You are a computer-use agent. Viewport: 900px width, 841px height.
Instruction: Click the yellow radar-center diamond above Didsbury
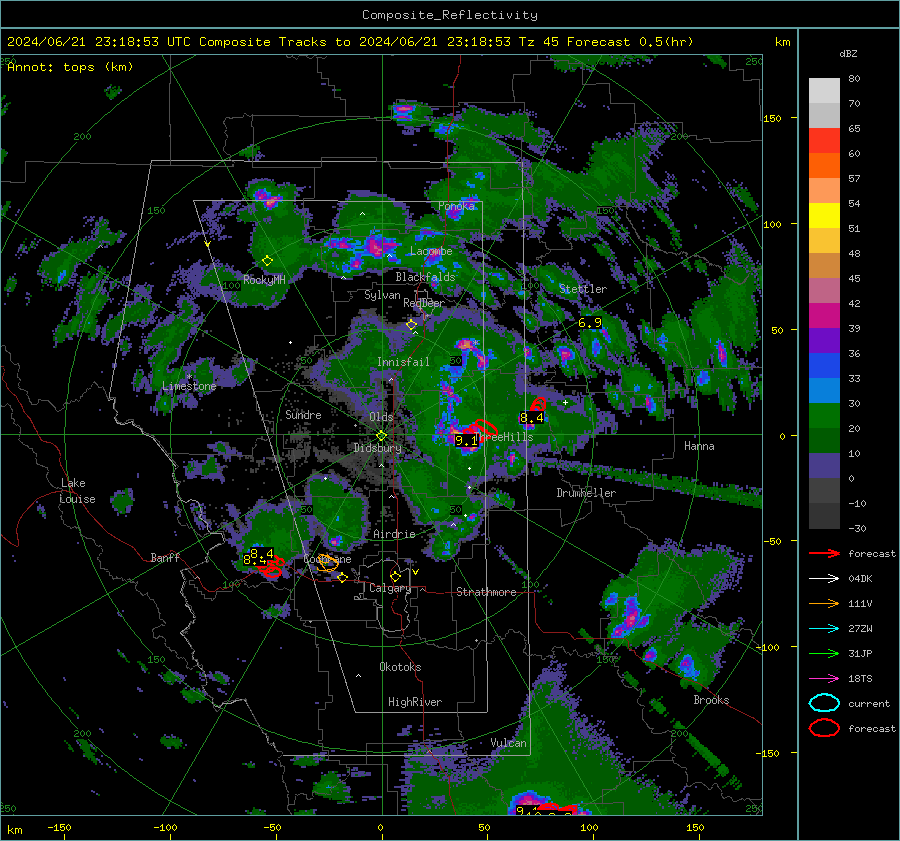tap(382, 436)
